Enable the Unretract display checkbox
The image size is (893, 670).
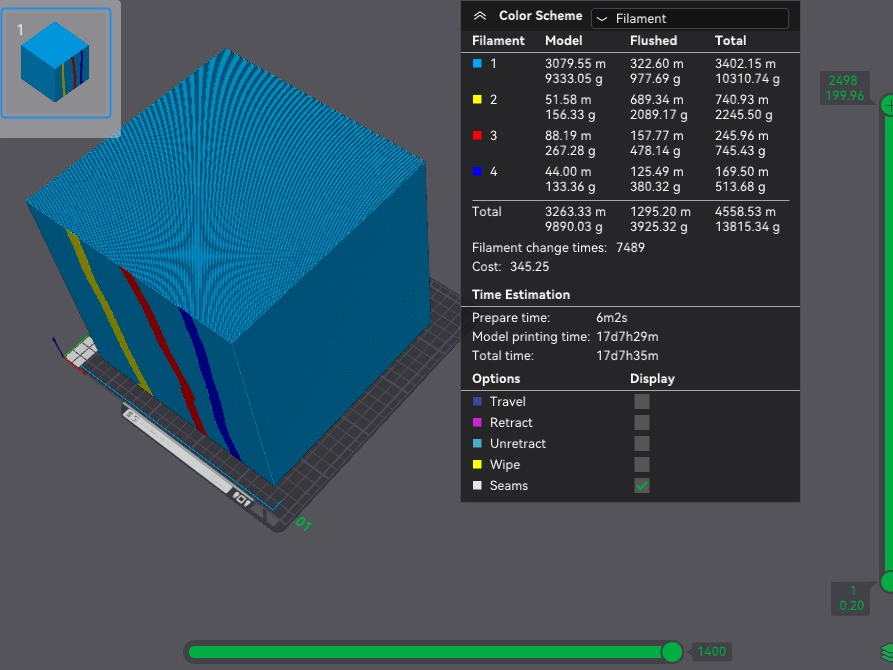click(x=642, y=444)
